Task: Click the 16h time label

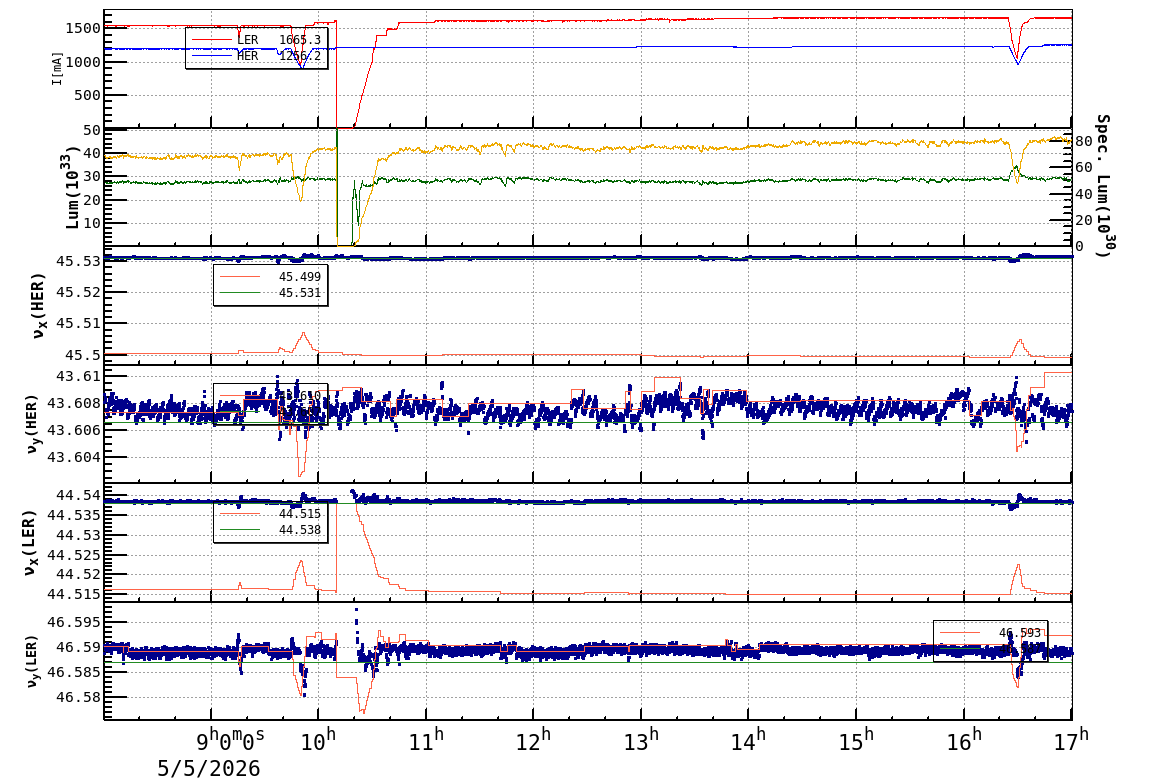Action: [964, 739]
